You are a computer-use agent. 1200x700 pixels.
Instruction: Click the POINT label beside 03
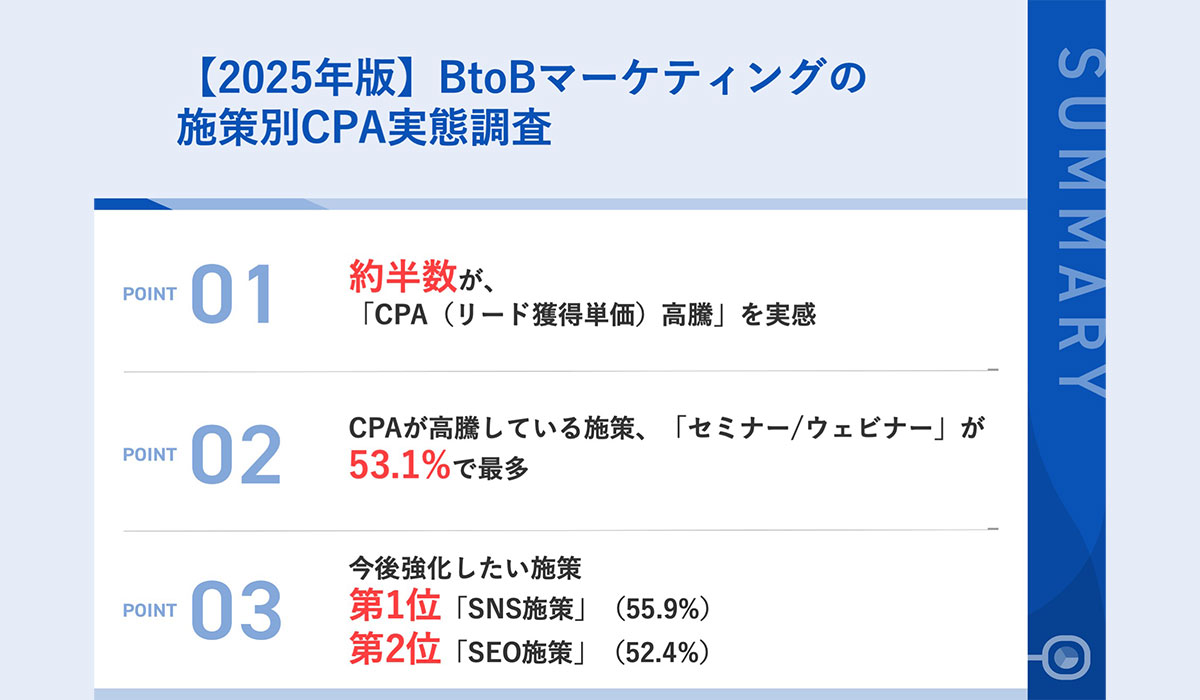click(149, 610)
